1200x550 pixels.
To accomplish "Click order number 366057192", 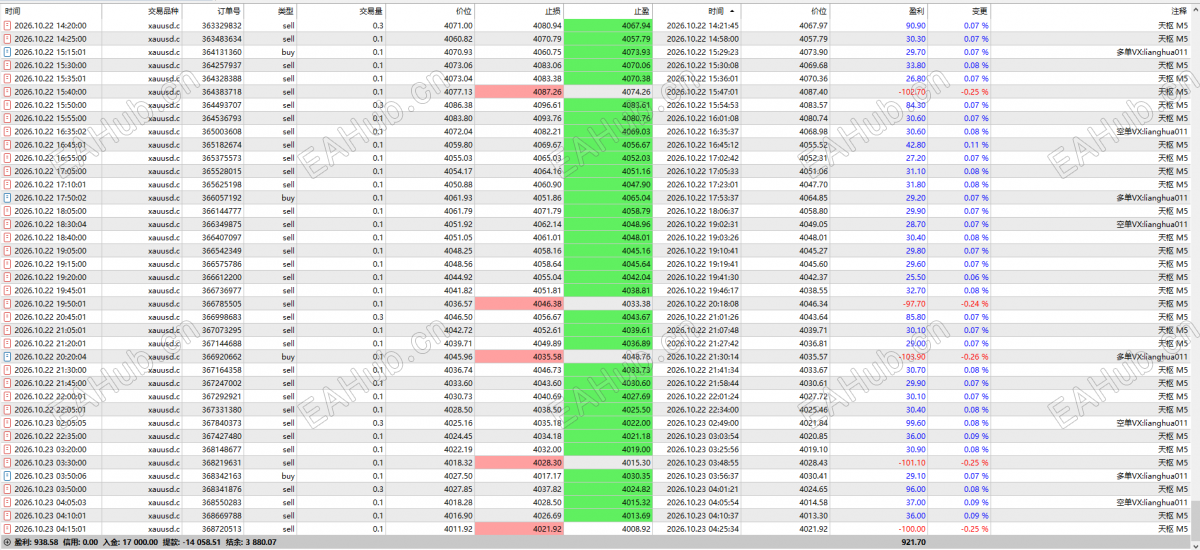I will 221,197.
